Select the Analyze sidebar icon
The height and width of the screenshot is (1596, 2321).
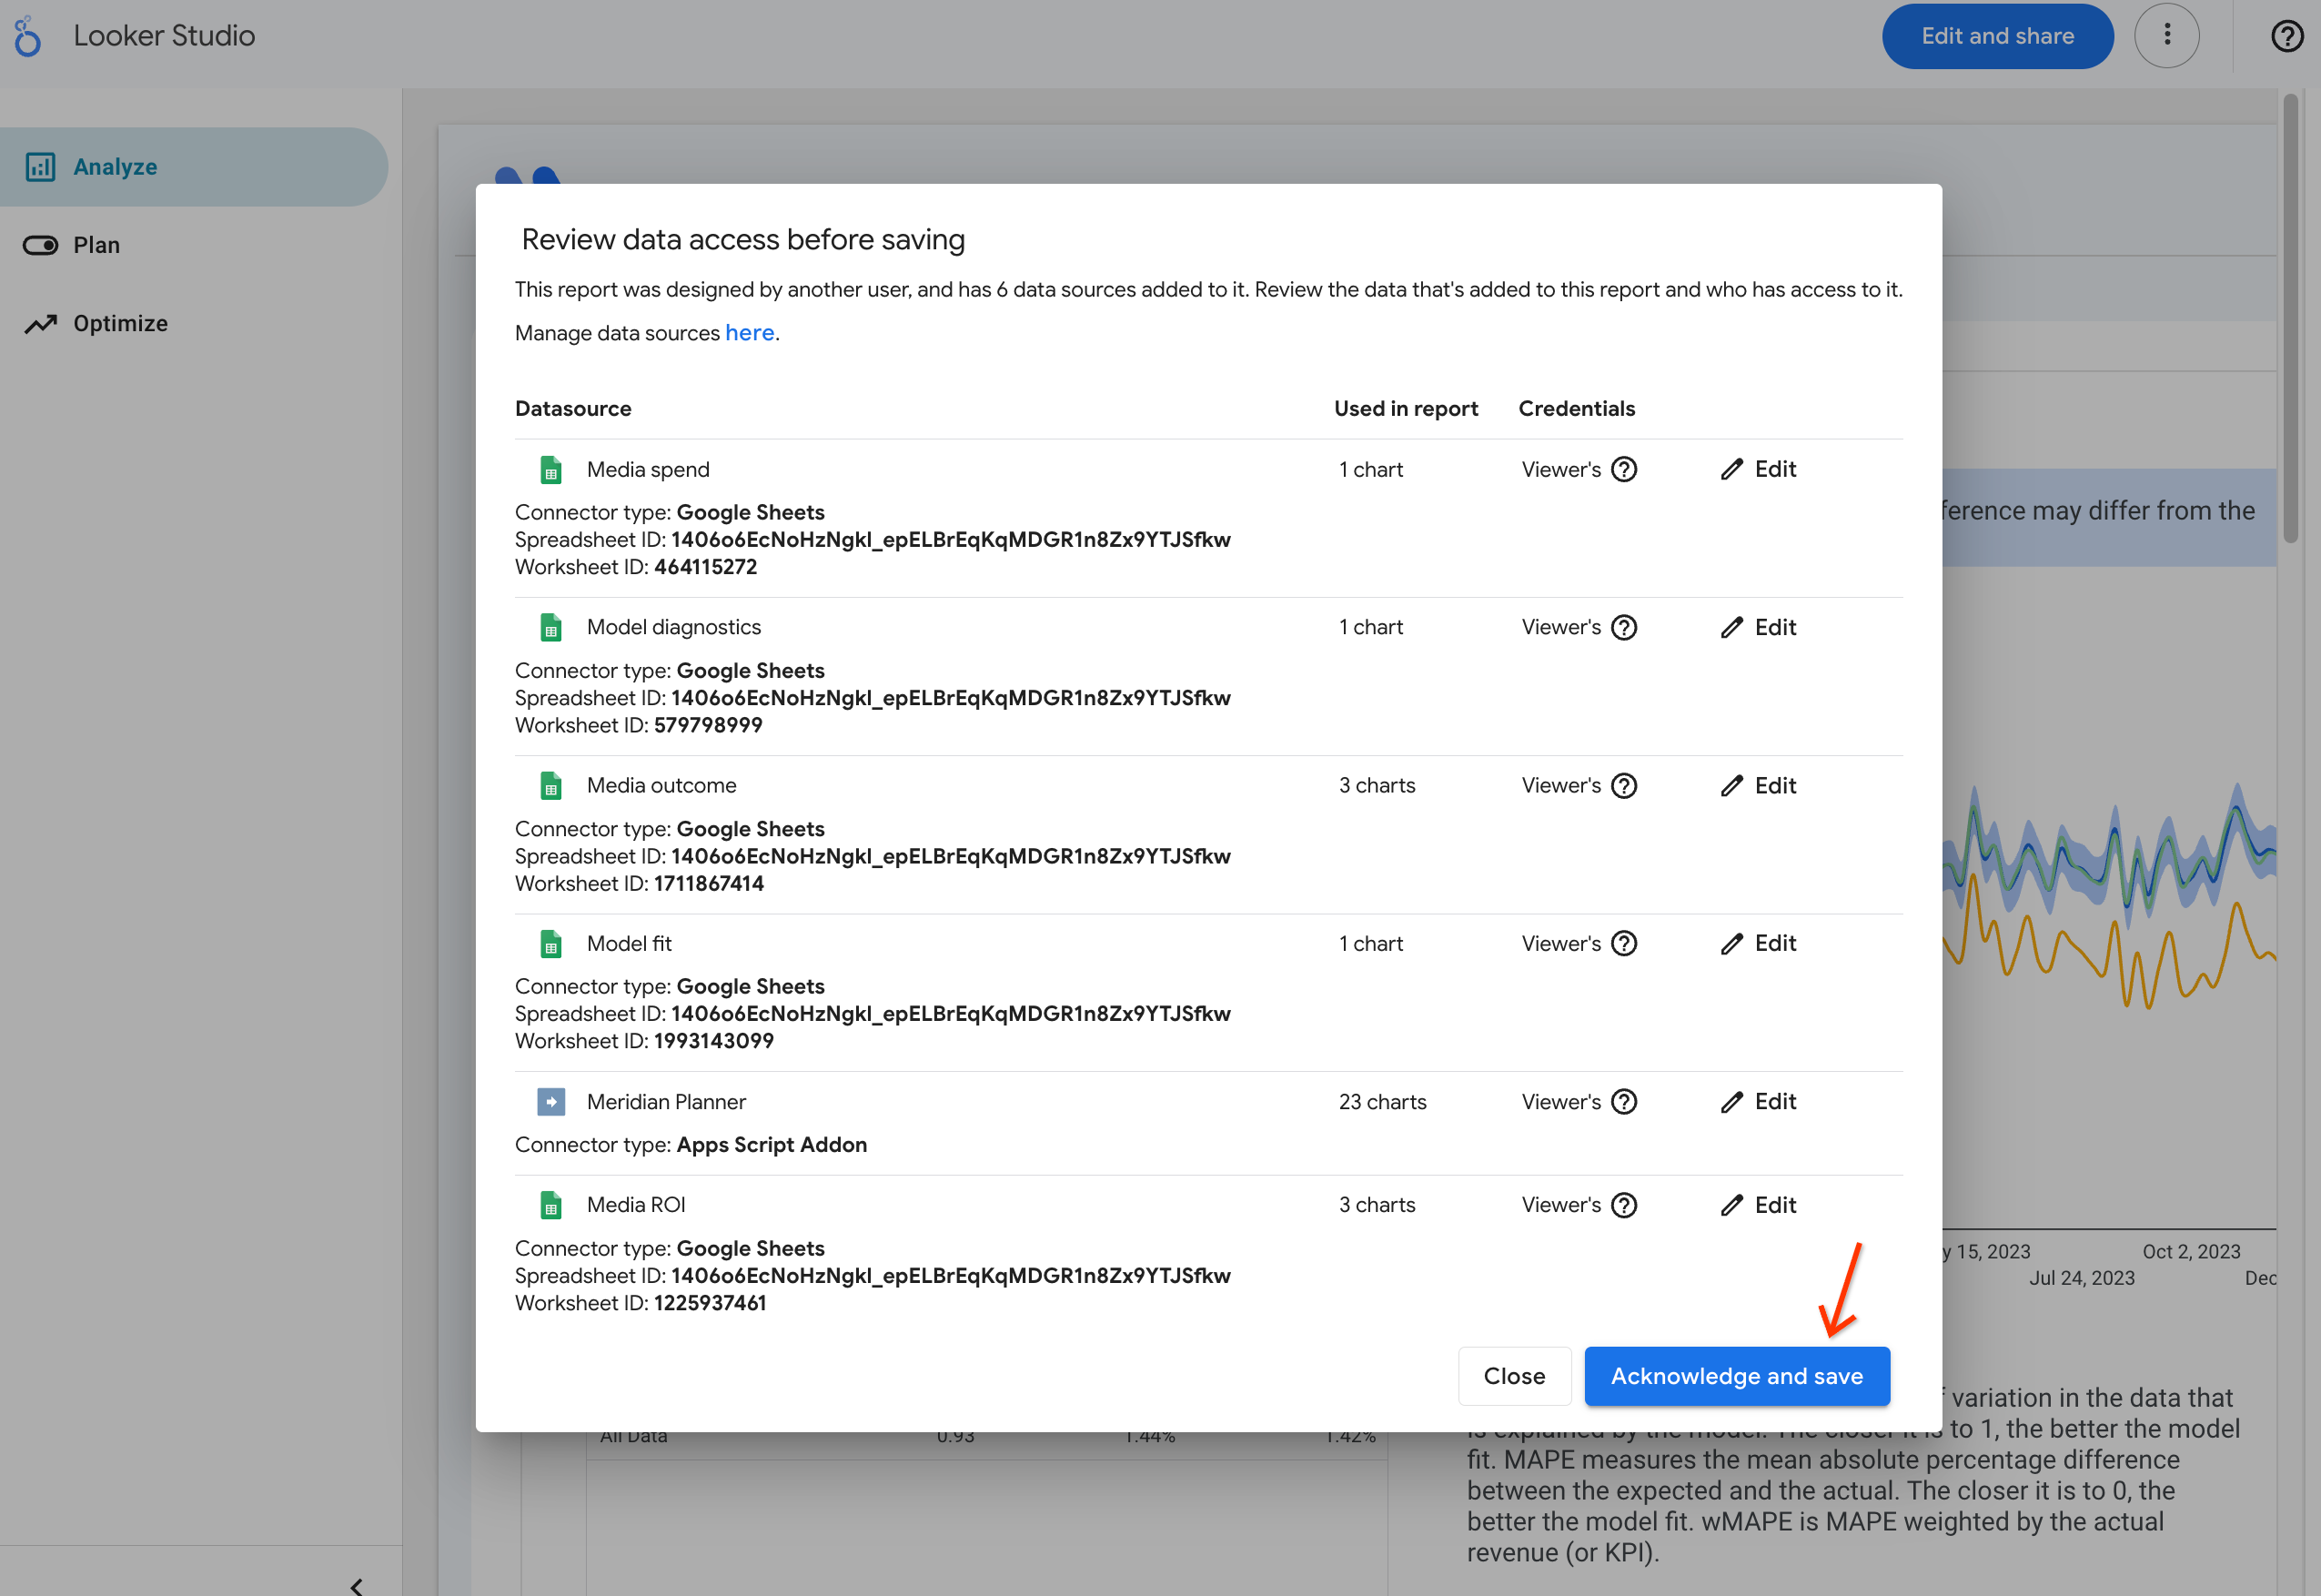pos(40,166)
